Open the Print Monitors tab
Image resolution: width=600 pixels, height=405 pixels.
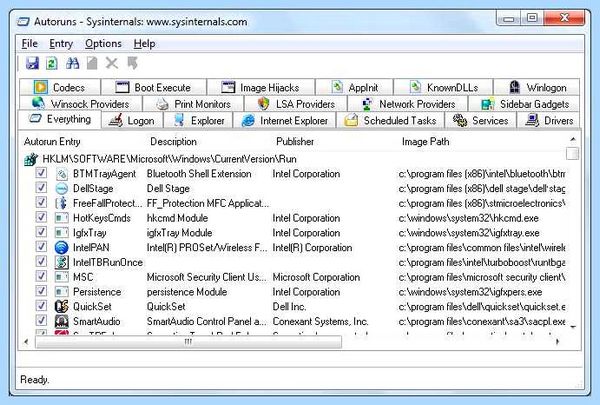193,104
